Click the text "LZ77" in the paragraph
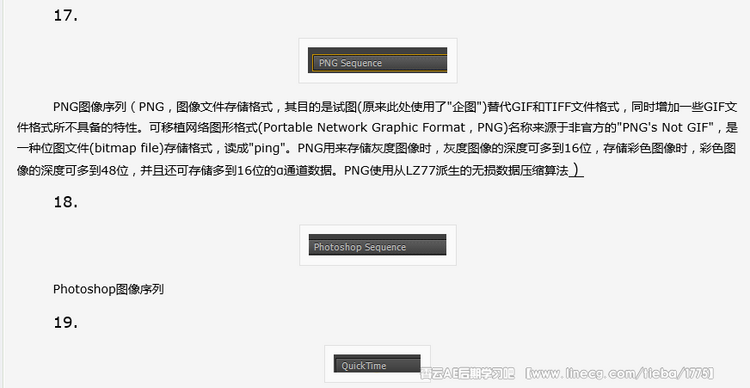The image size is (750, 388). [x=420, y=171]
